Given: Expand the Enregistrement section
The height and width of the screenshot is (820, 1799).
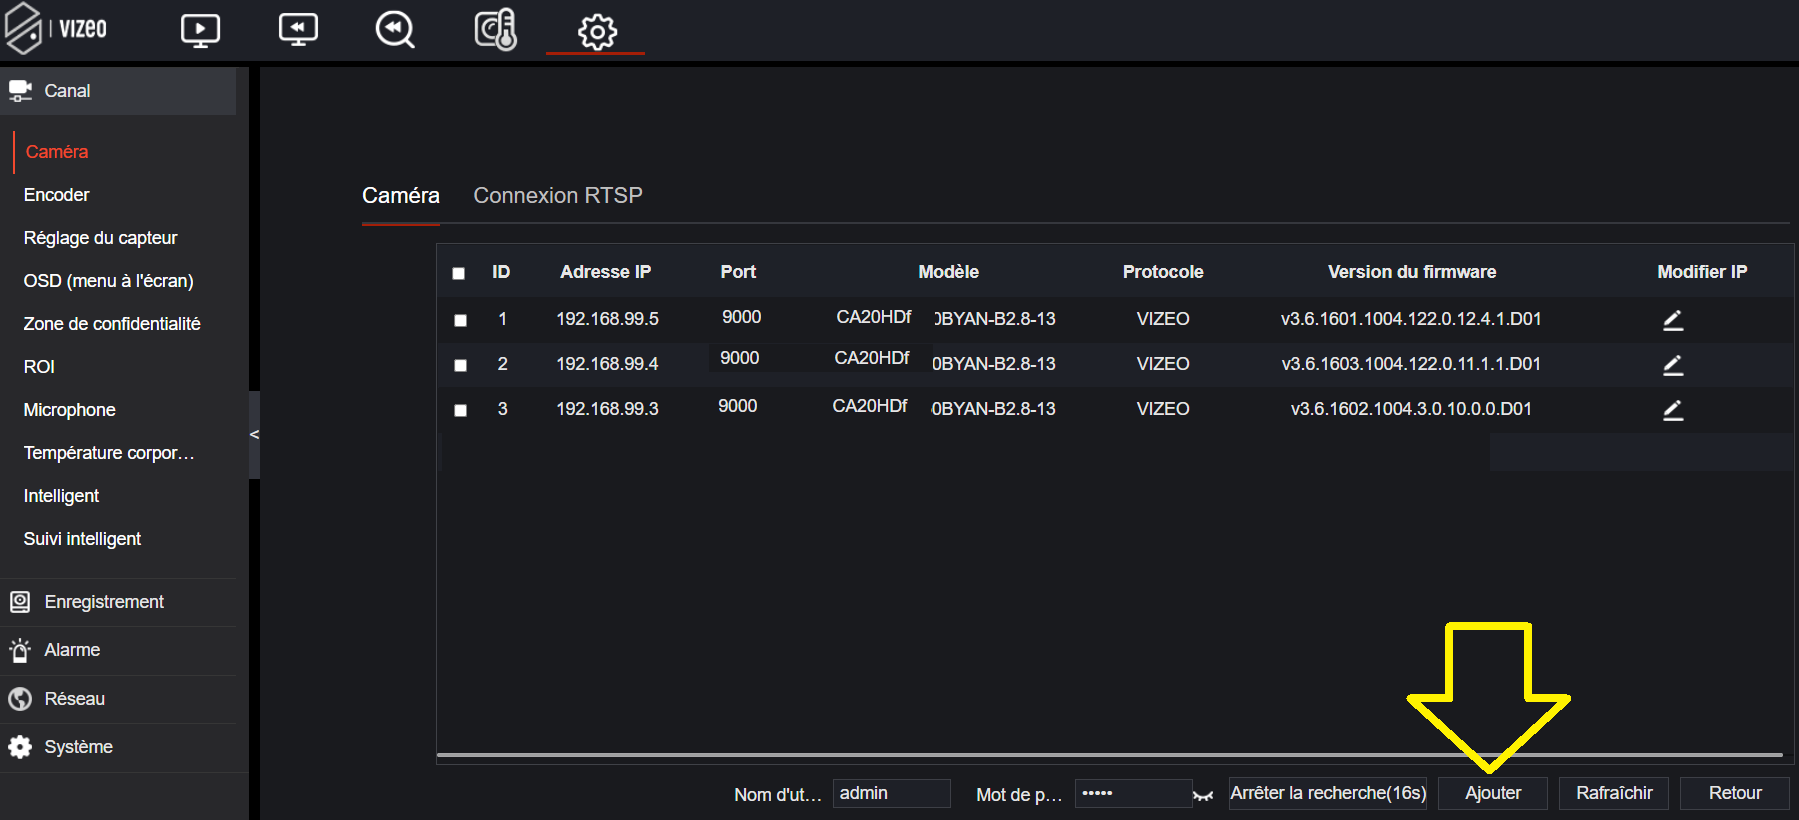Looking at the screenshot, I should tap(104, 602).
